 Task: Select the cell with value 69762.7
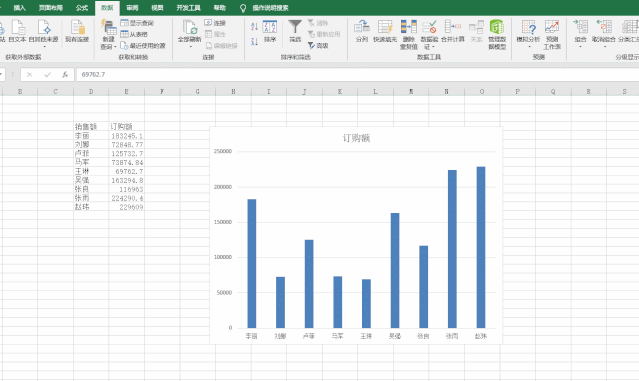[x=127, y=172]
